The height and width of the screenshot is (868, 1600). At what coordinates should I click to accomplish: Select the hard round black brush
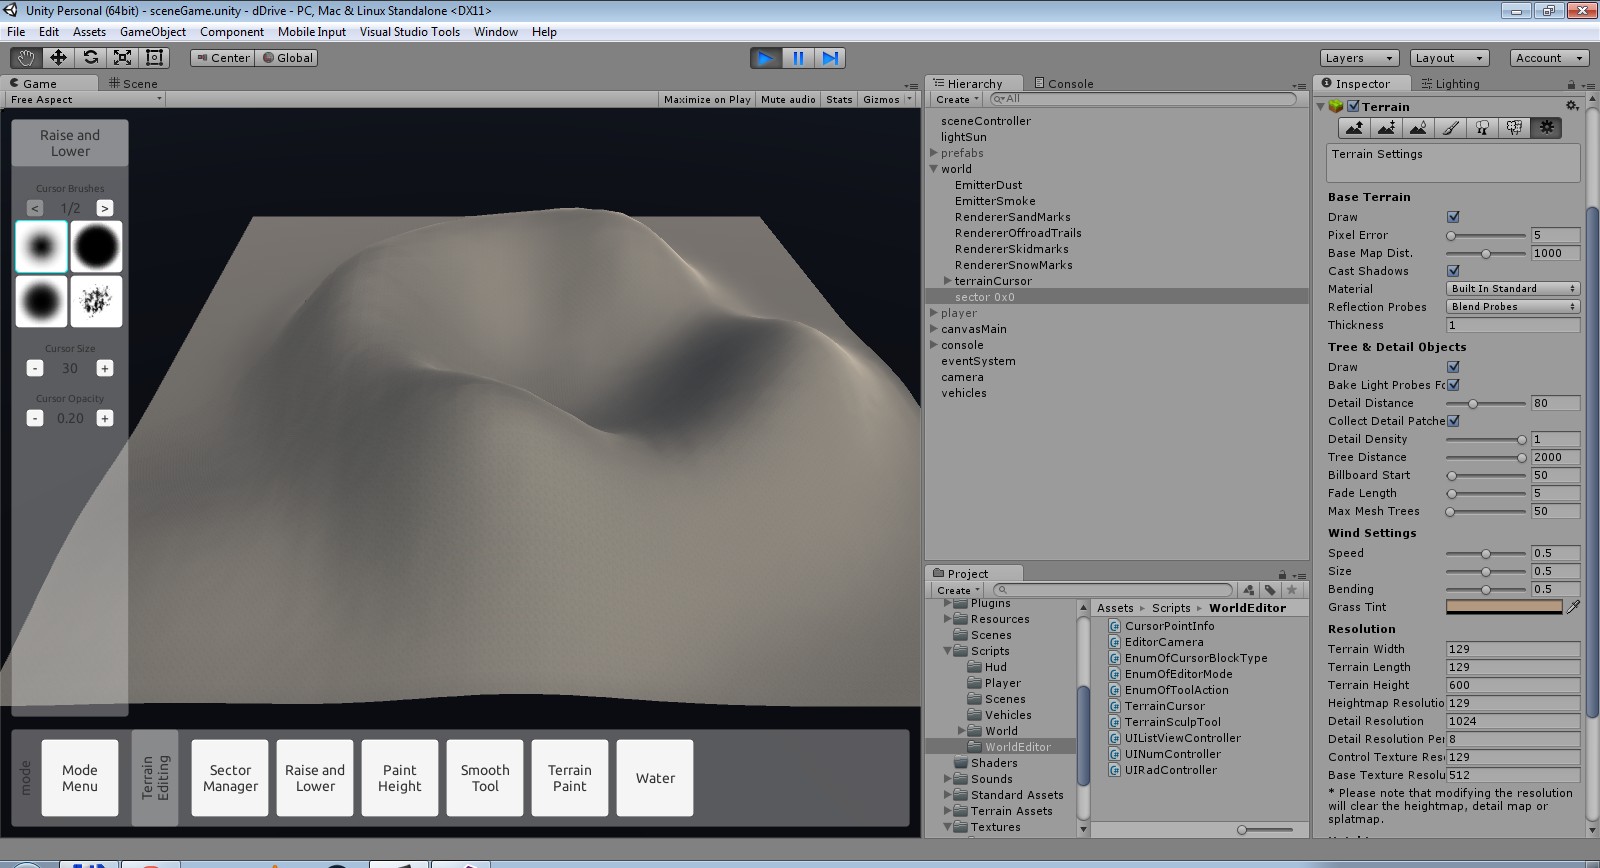[x=97, y=247]
